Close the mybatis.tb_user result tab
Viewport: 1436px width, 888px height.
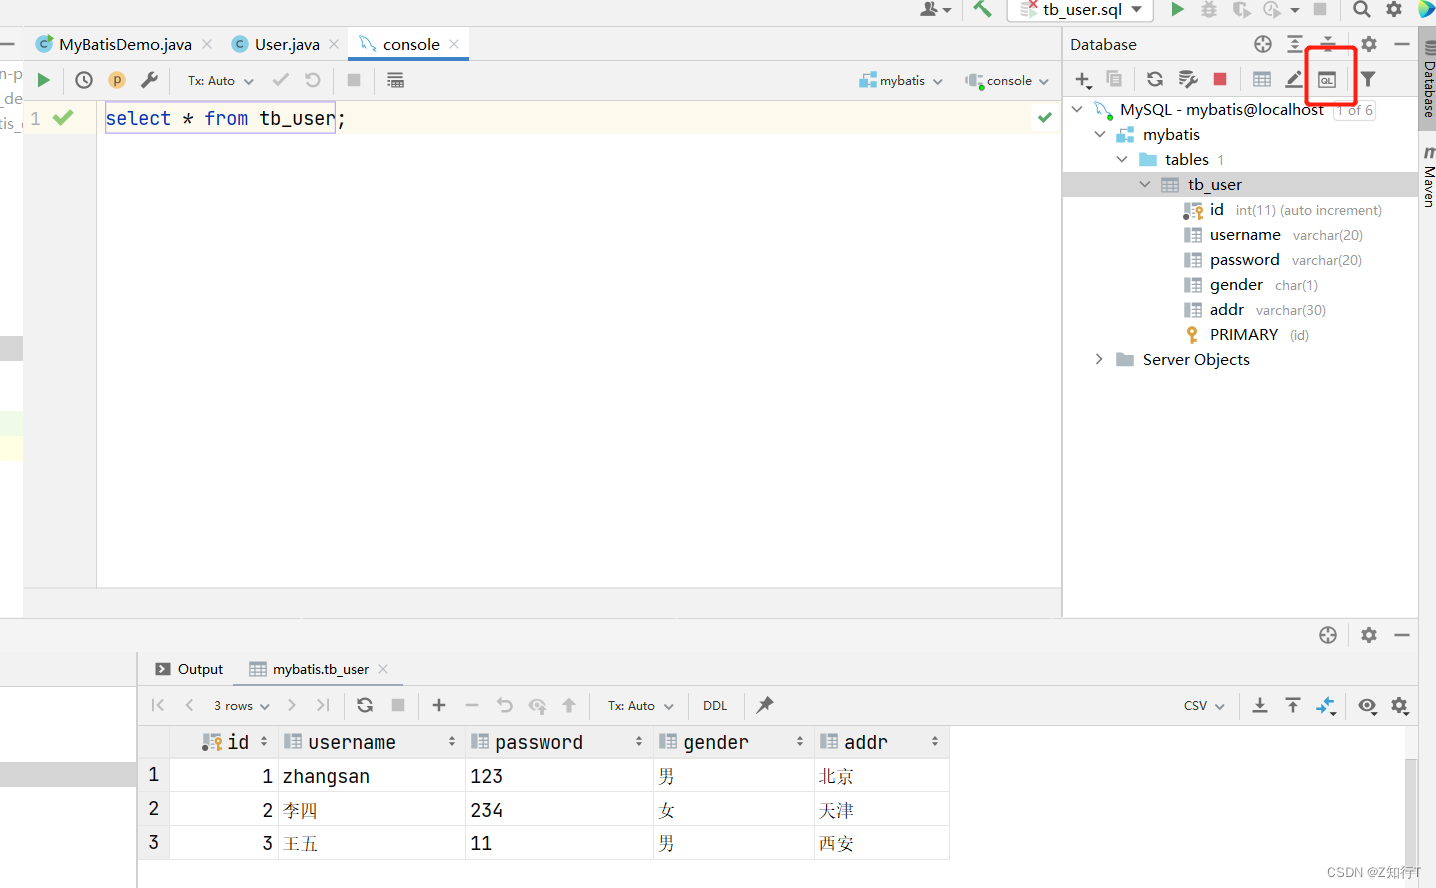383,669
